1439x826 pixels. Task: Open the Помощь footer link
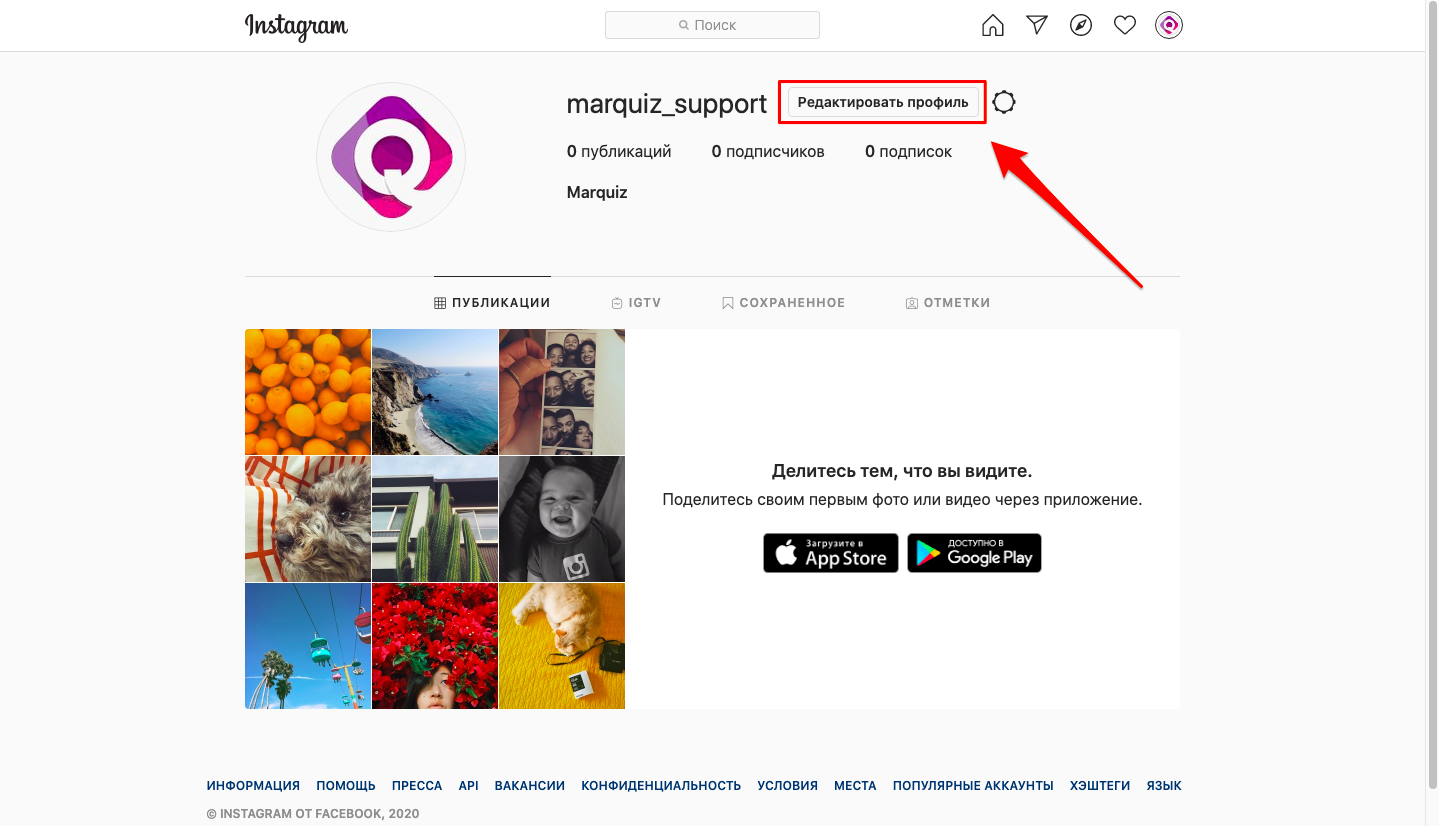coord(346,786)
